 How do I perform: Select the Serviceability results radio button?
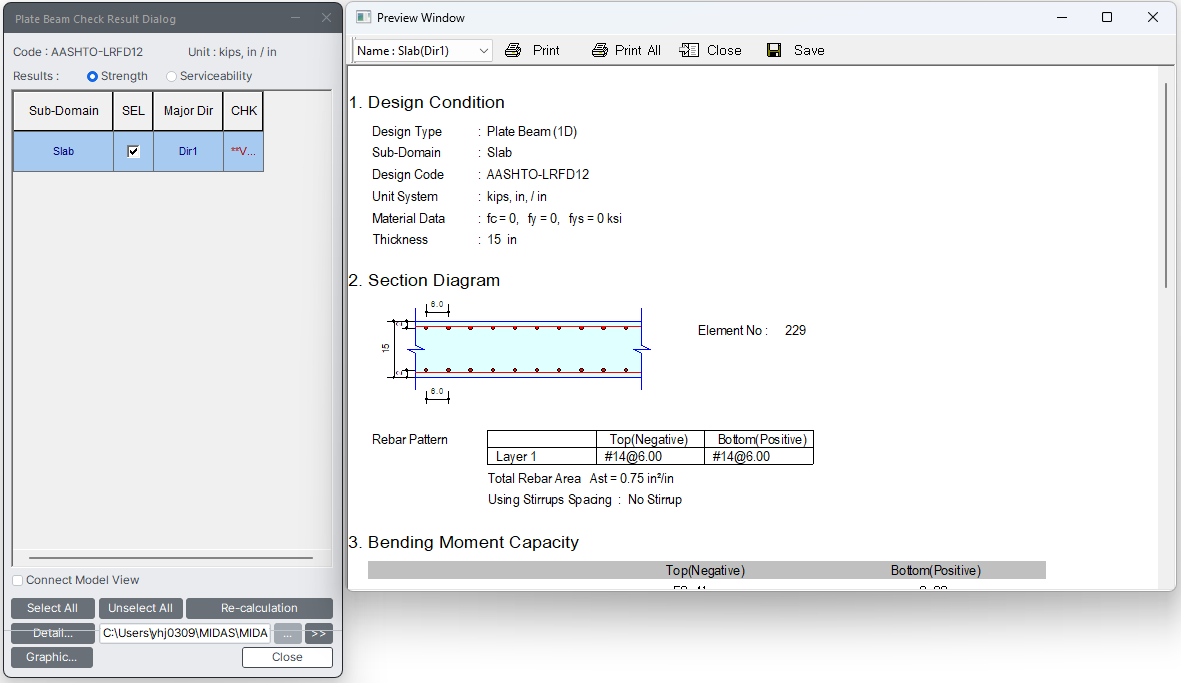point(172,76)
